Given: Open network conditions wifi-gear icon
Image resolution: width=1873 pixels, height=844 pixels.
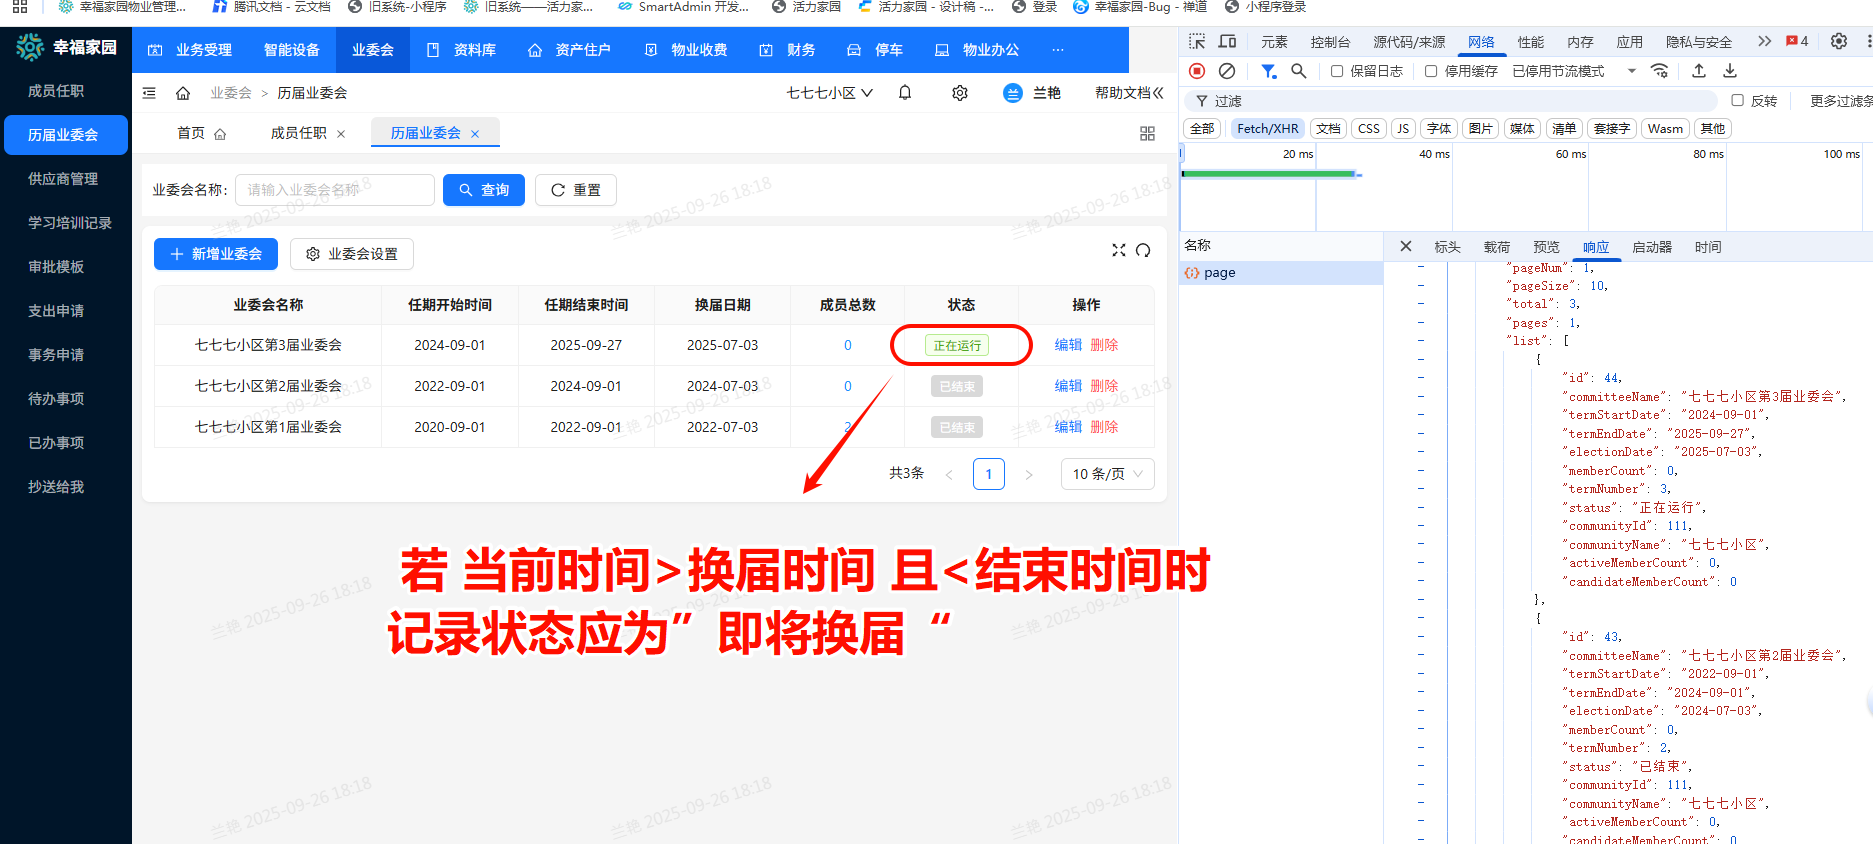Looking at the screenshot, I should (x=1659, y=71).
